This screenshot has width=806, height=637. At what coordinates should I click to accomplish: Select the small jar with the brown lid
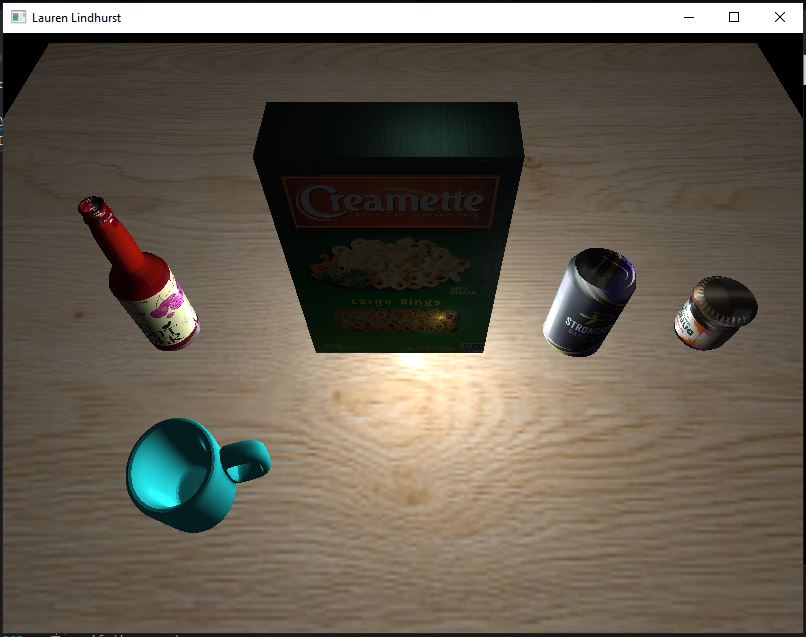point(716,313)
